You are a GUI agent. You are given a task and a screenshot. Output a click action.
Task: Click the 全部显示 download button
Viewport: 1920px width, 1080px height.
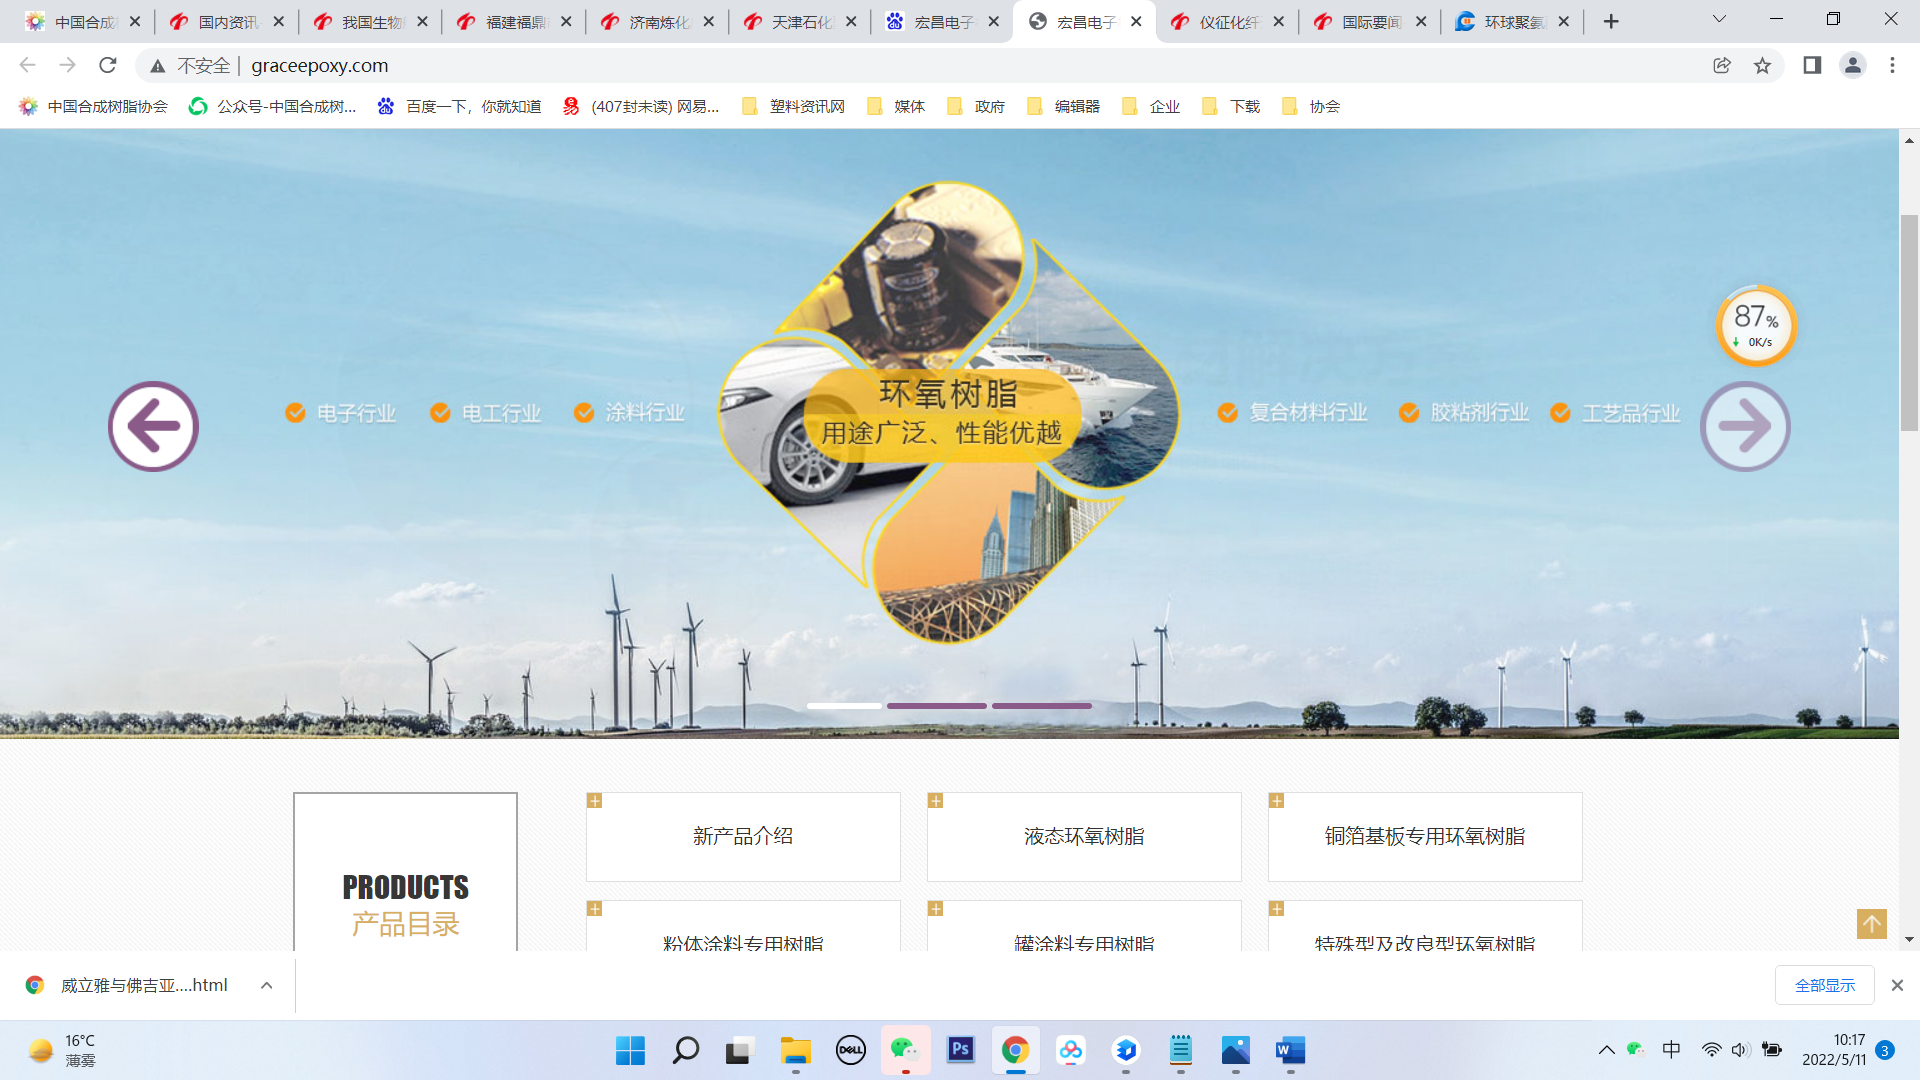coord(1824,984)
